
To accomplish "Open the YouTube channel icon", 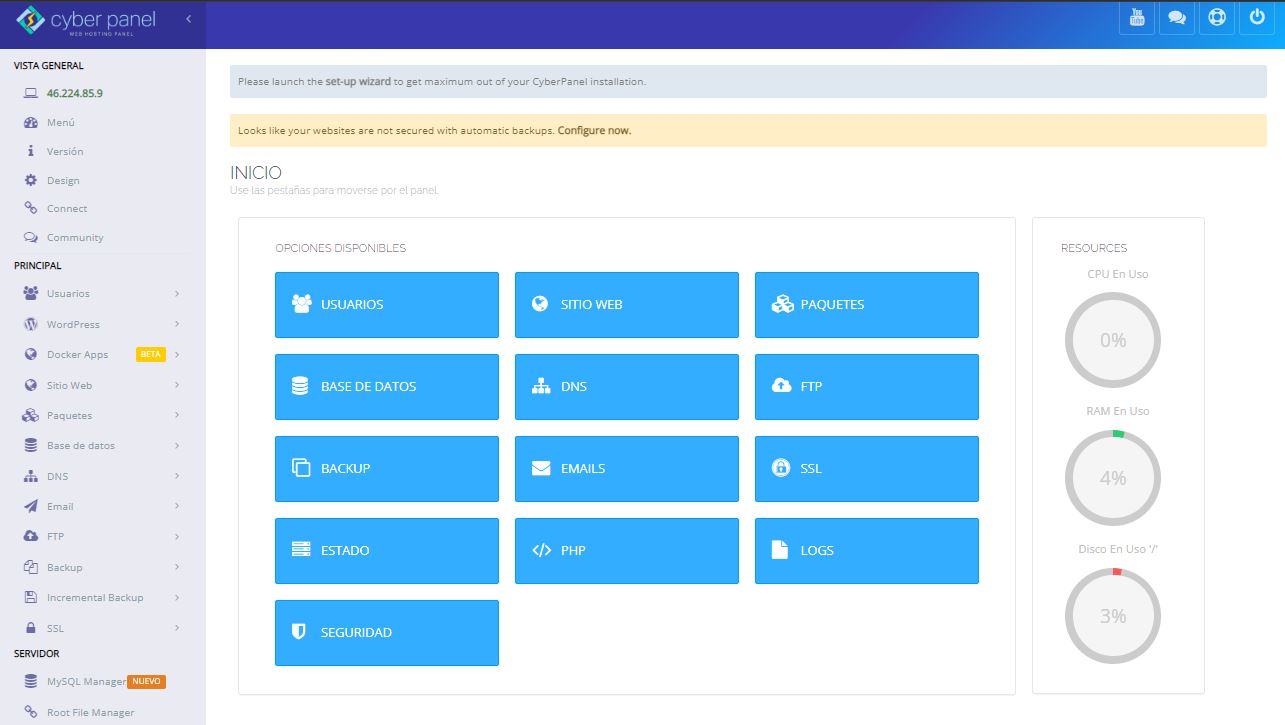I will [x=1136, y=17].
